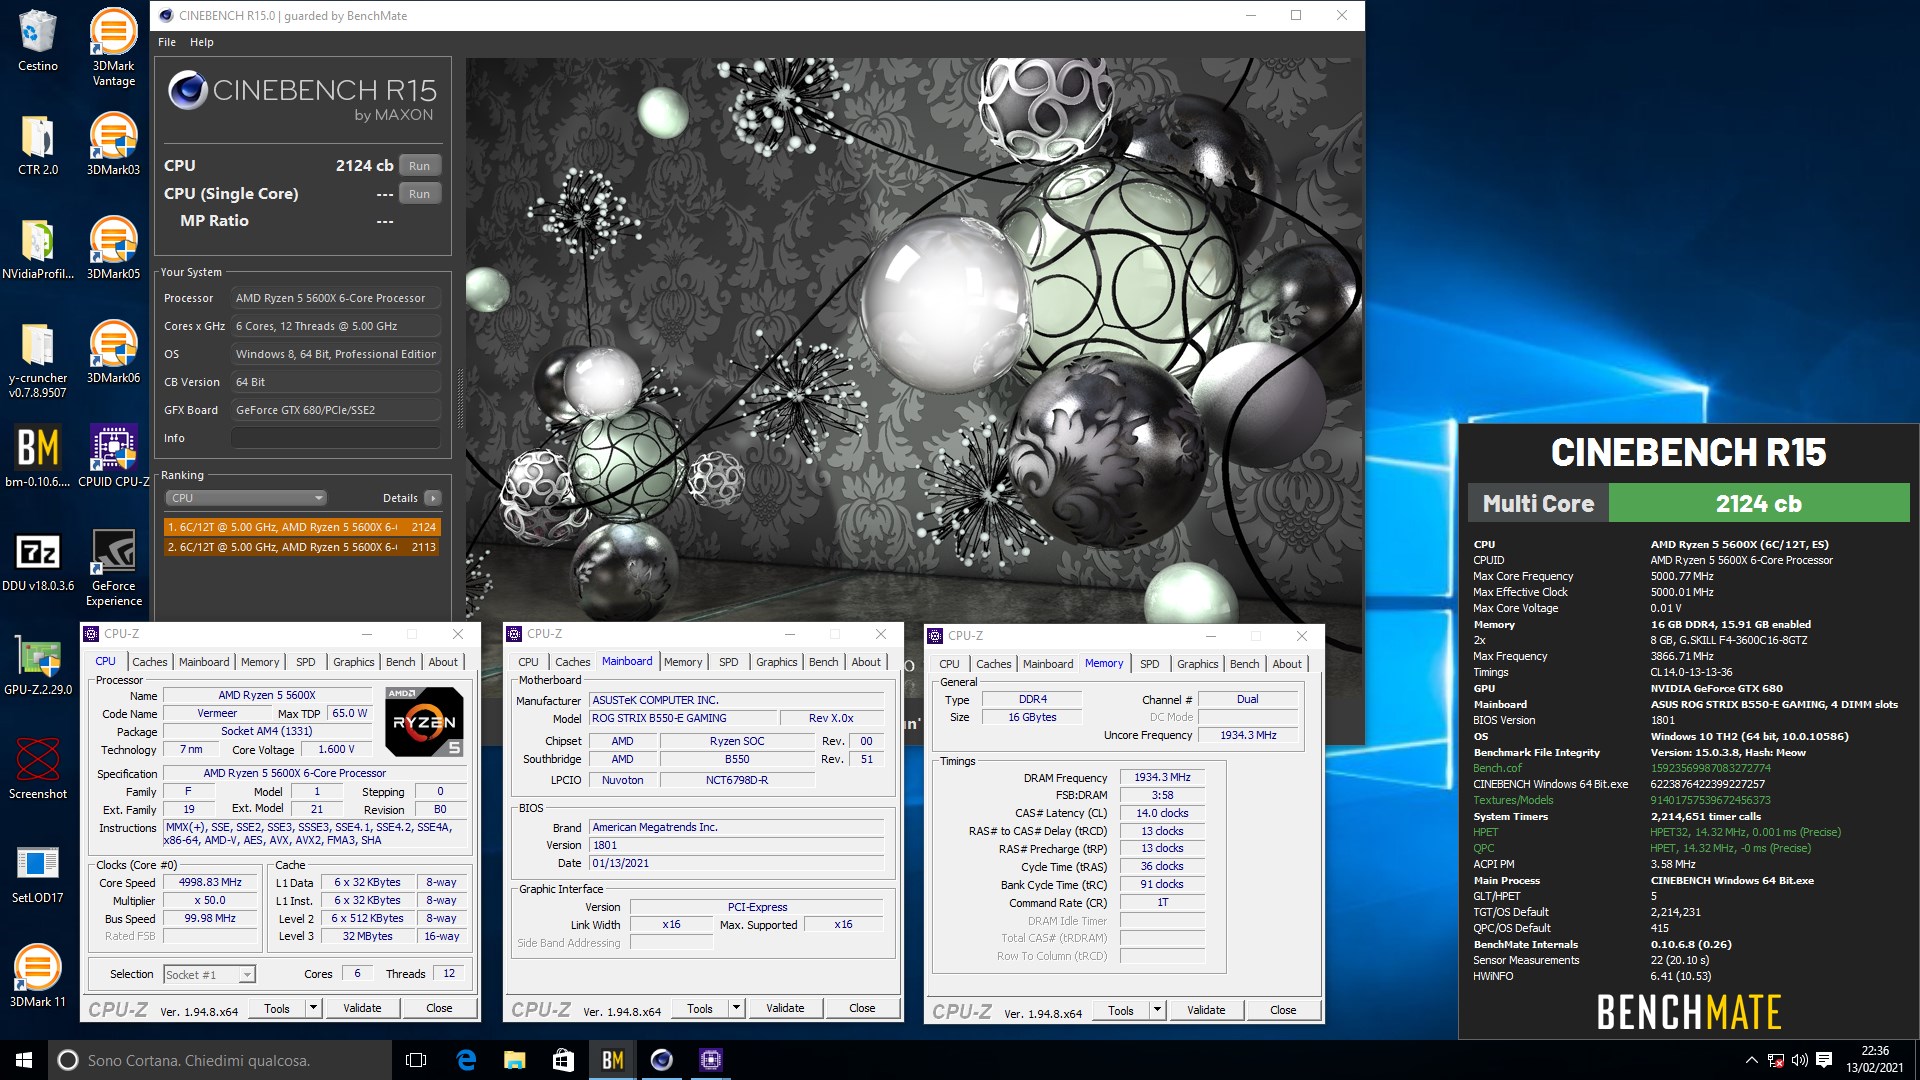
Task: Open the Screenshot desktop icon
Action: 37,770
